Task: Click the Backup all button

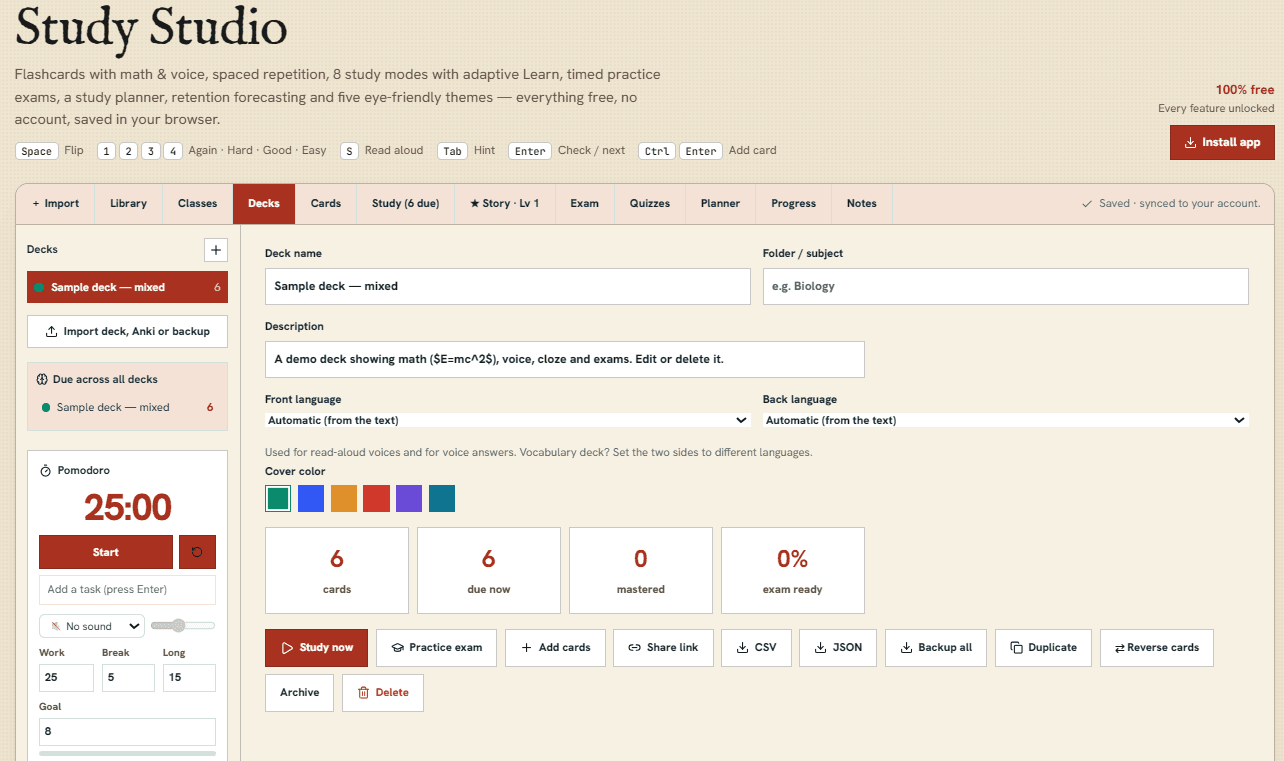Action: tap(936, 647)
